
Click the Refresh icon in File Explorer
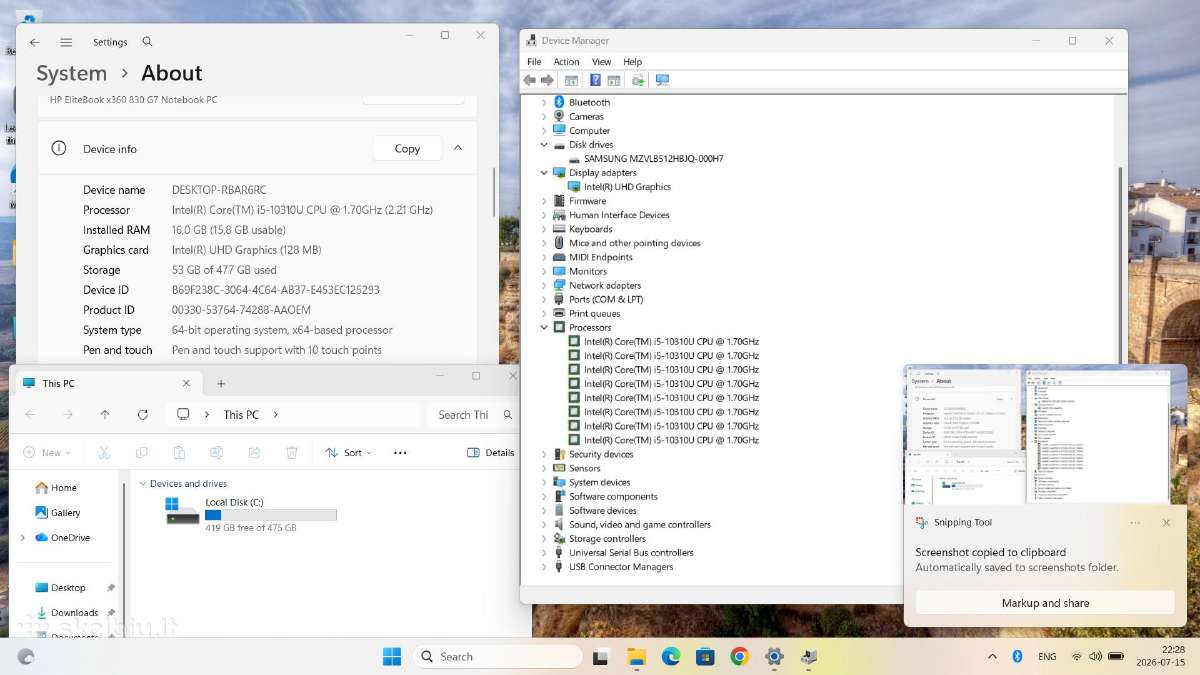pos(143,414)
